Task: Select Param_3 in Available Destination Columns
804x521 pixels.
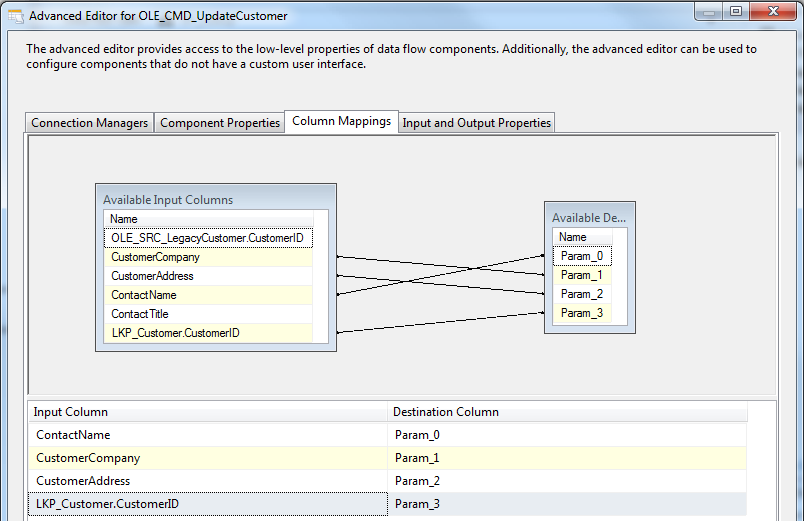Action: (582, 313)
